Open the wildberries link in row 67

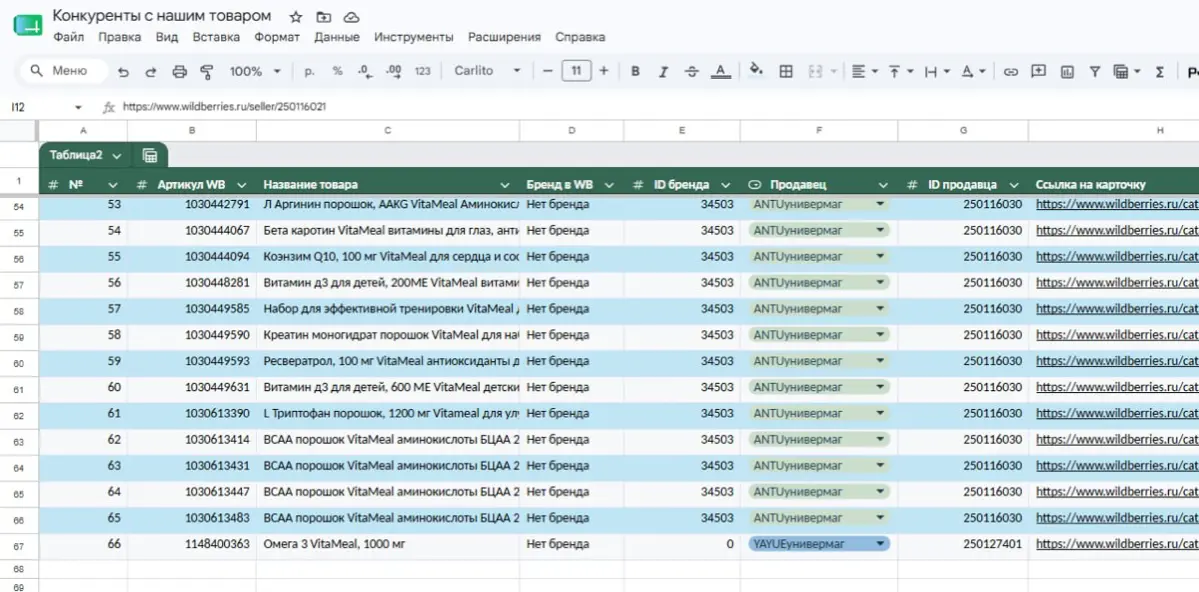(x=1117, y=544)
